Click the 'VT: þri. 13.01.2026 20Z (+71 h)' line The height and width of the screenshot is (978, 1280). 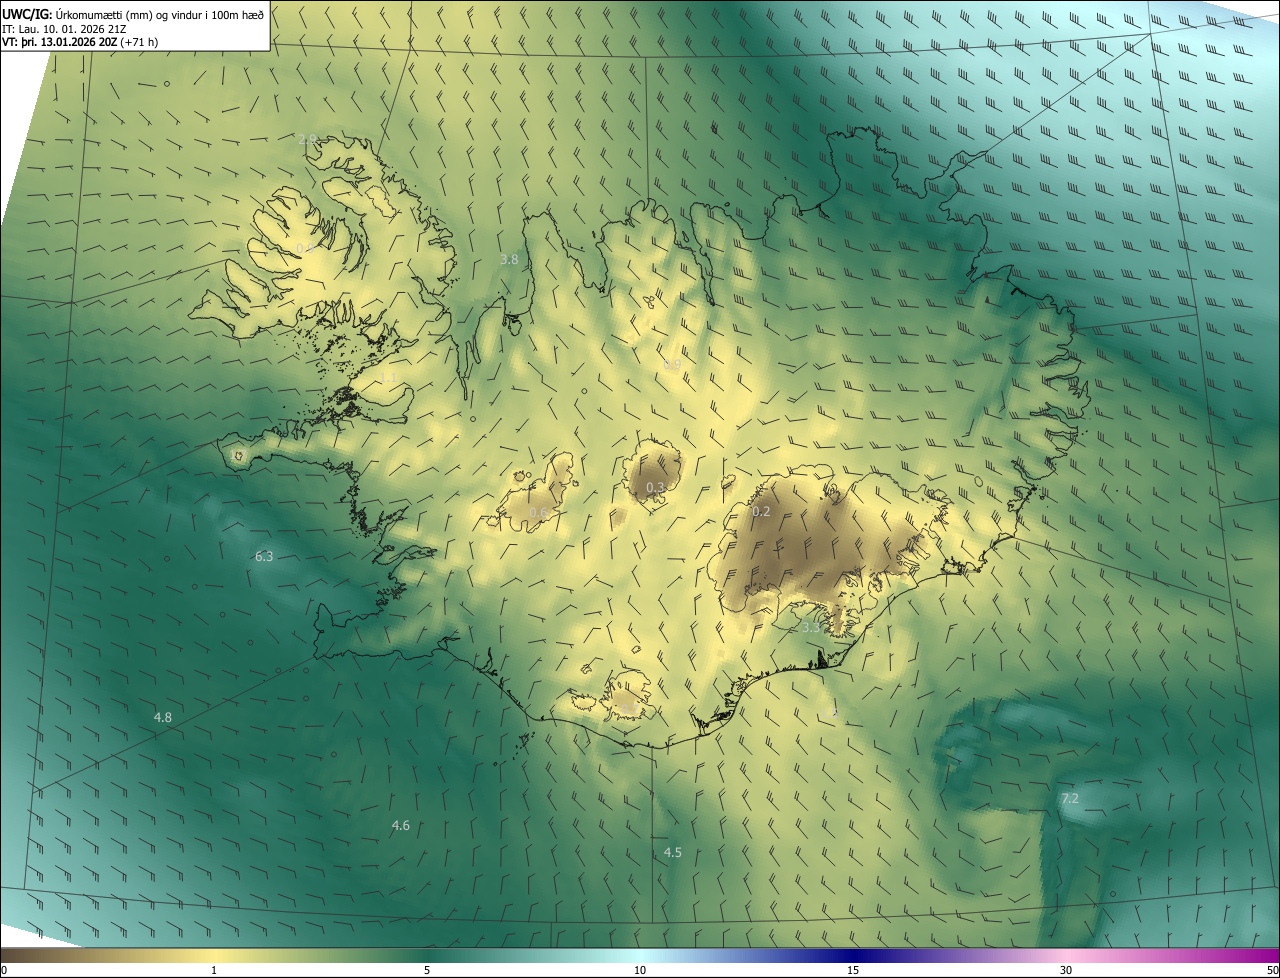click(80, 42)
